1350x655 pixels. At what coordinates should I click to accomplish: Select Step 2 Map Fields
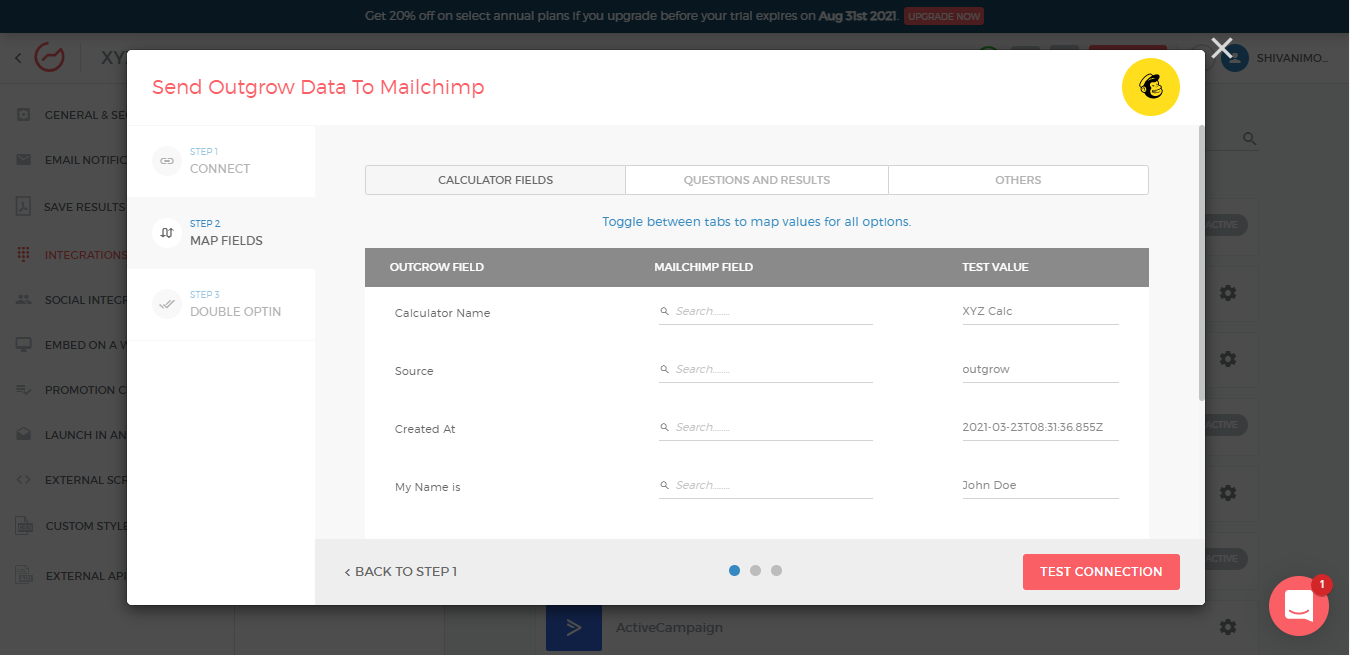point(221,233)
